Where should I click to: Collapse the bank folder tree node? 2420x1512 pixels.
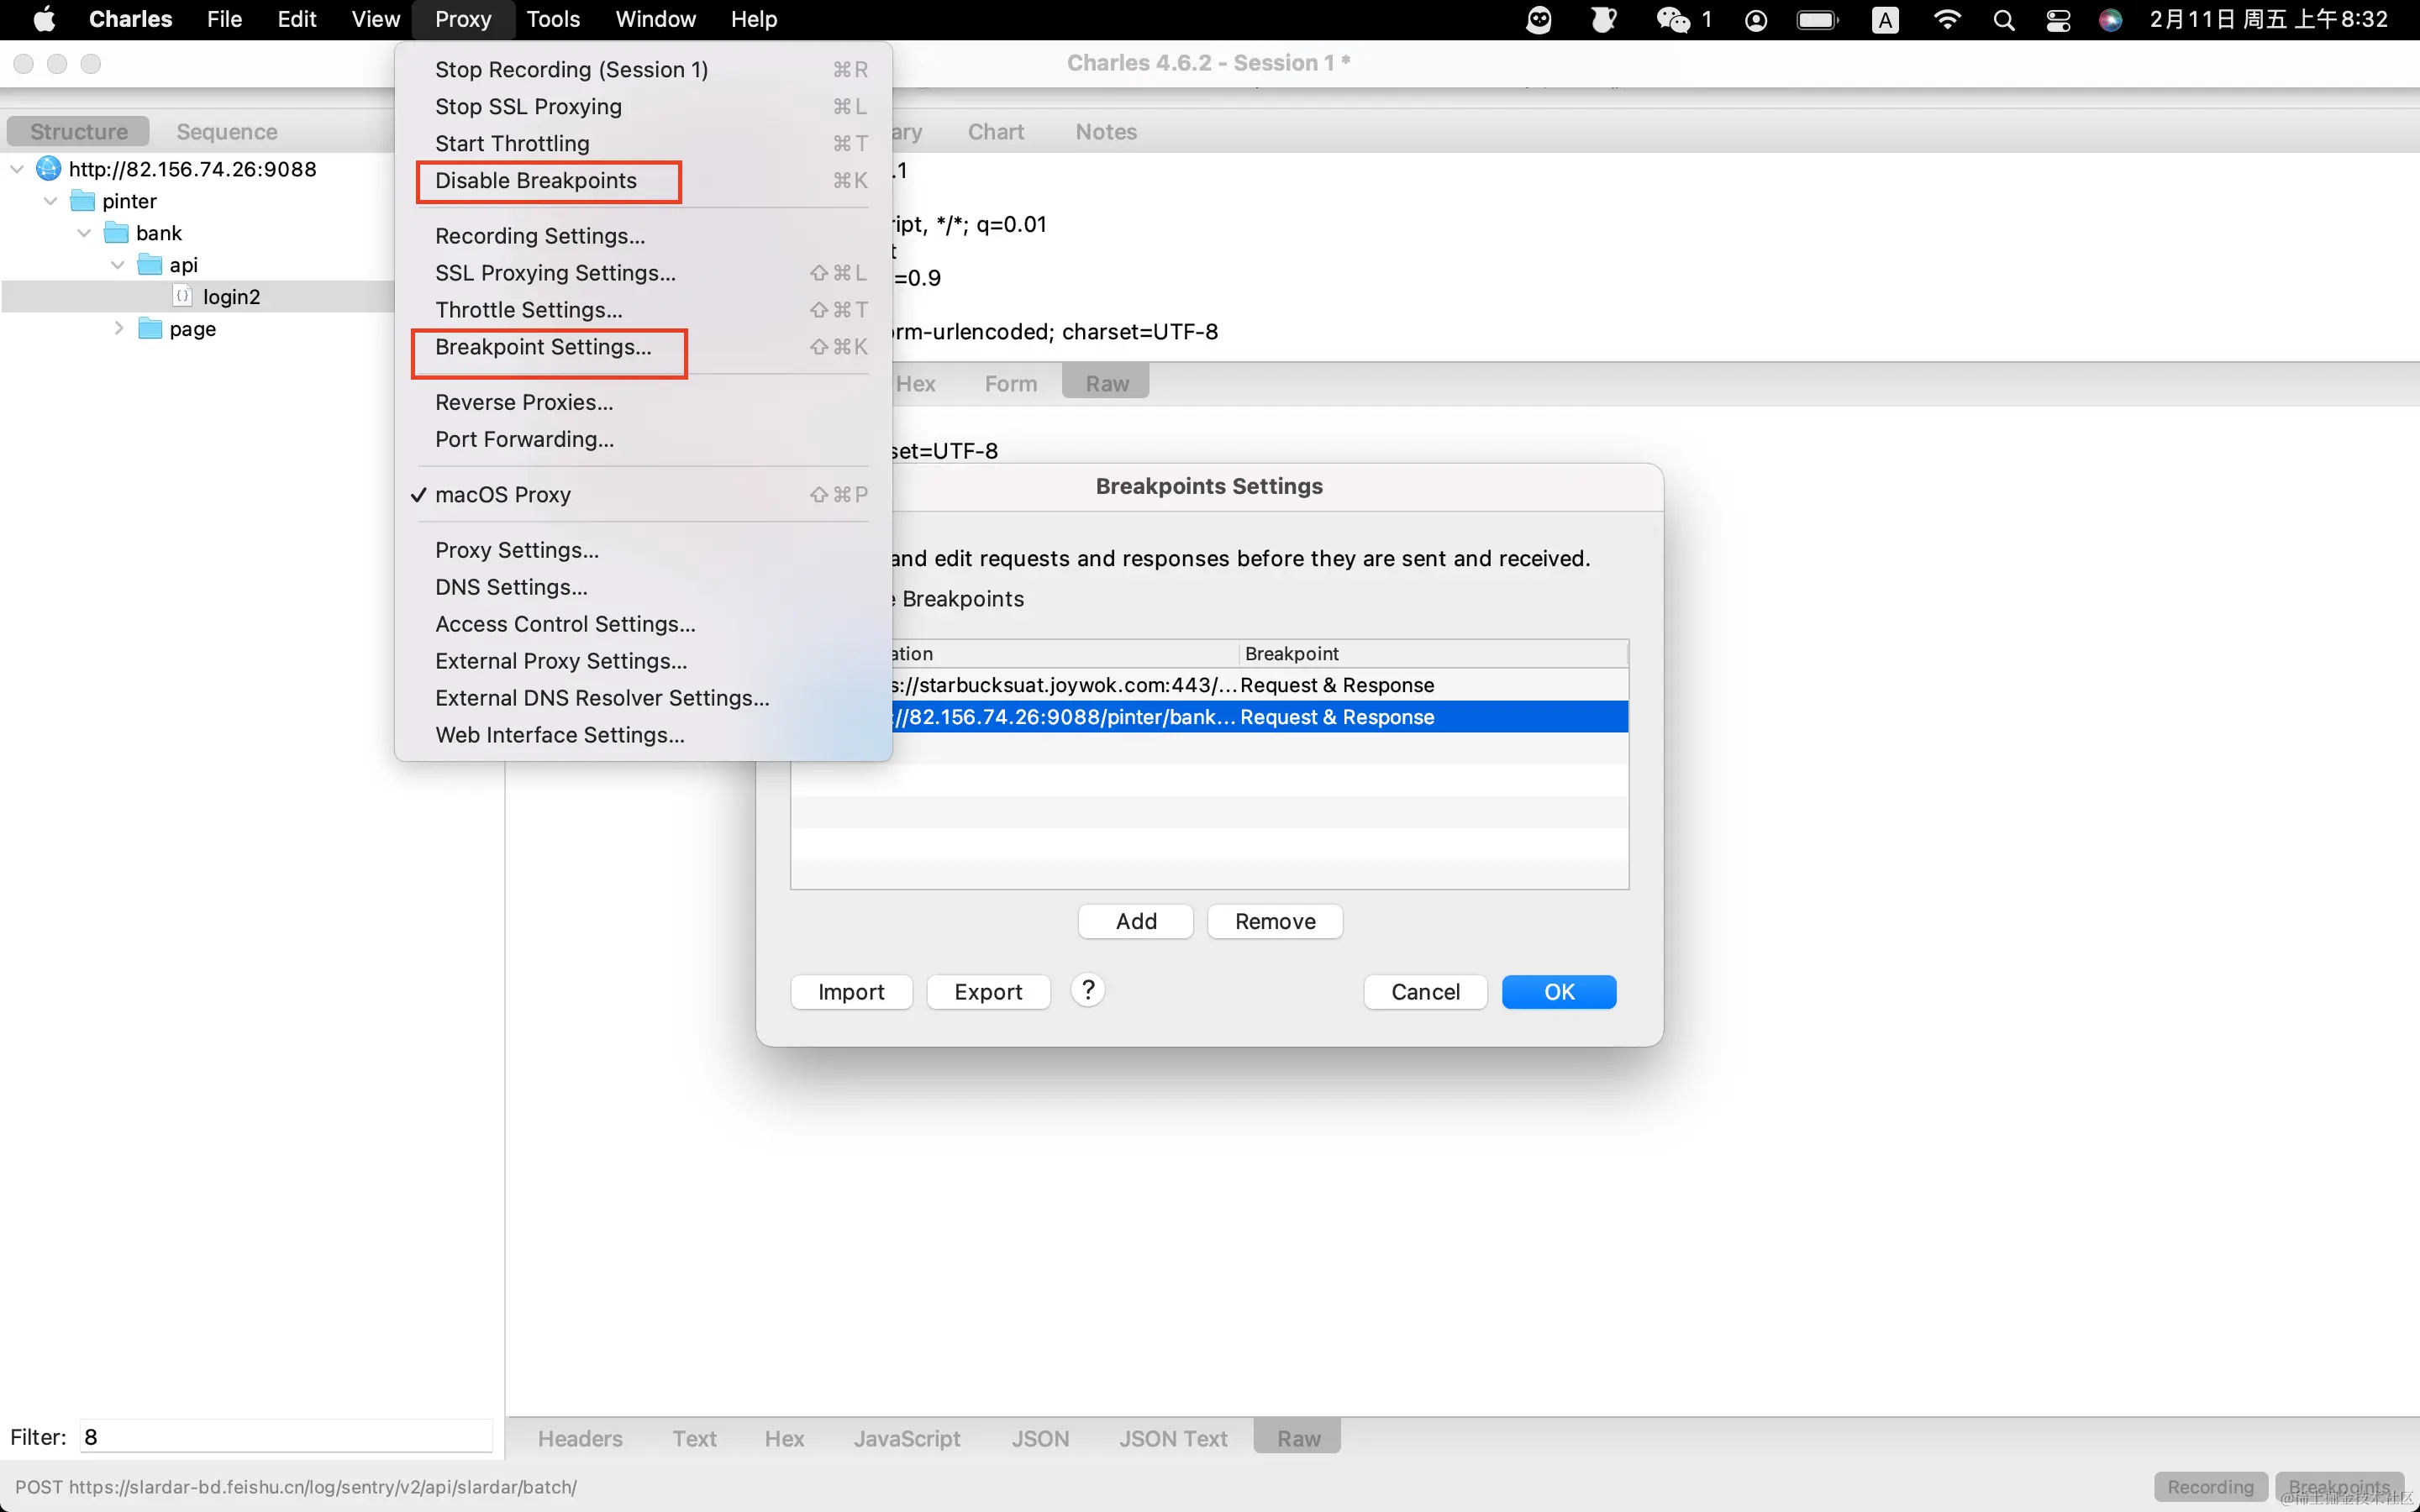(x=84, y=233)
